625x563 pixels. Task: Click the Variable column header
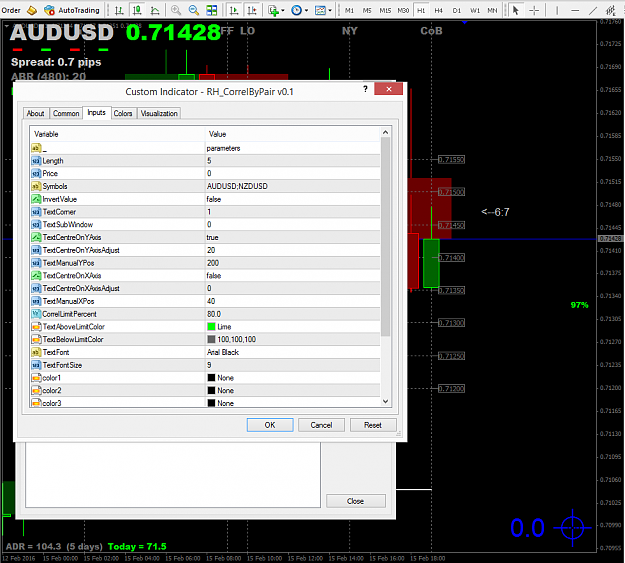point(118,134)
